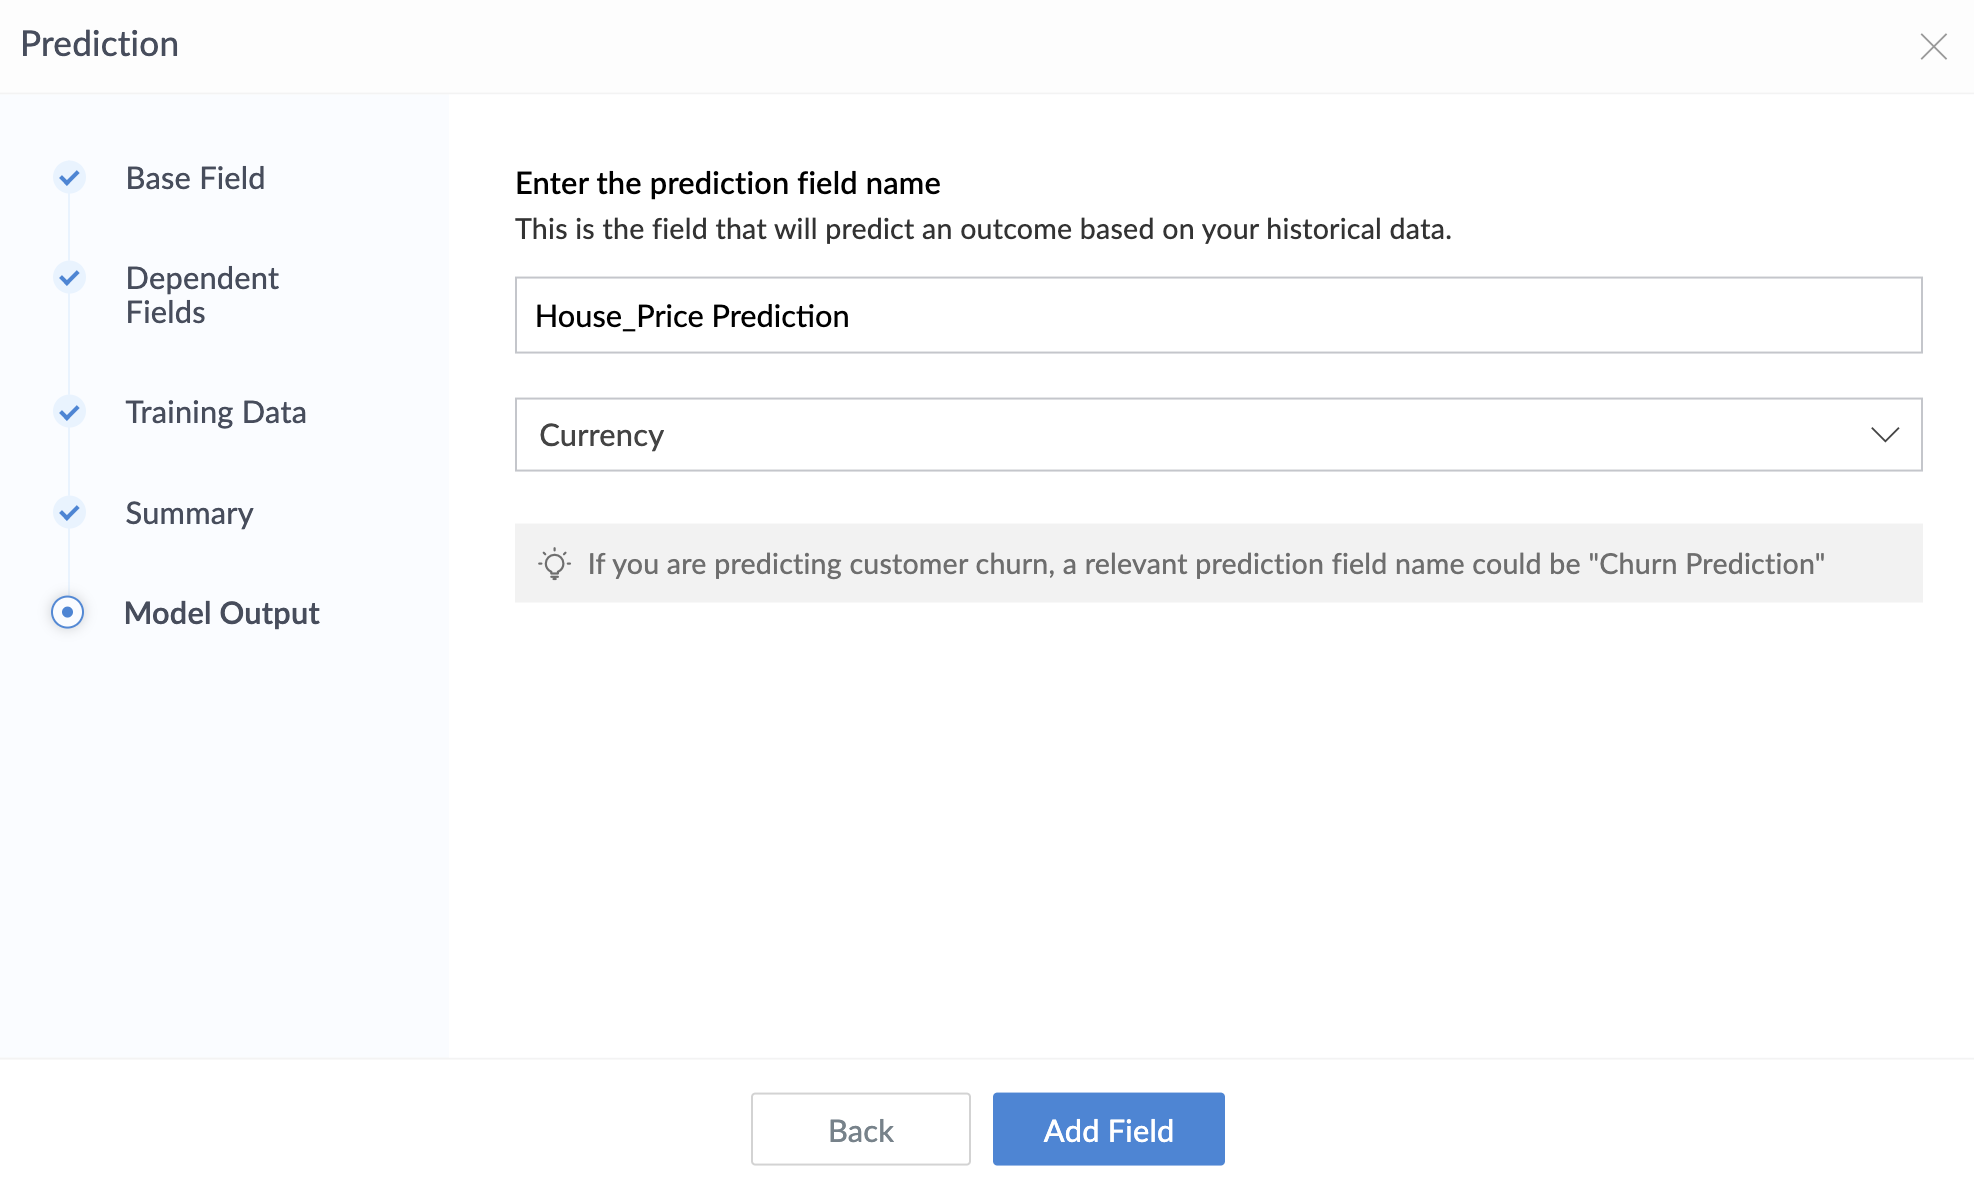1974x1186 pixels.
Task: Click the Churn Prediction hint banner
Action: pos(1205,564)
